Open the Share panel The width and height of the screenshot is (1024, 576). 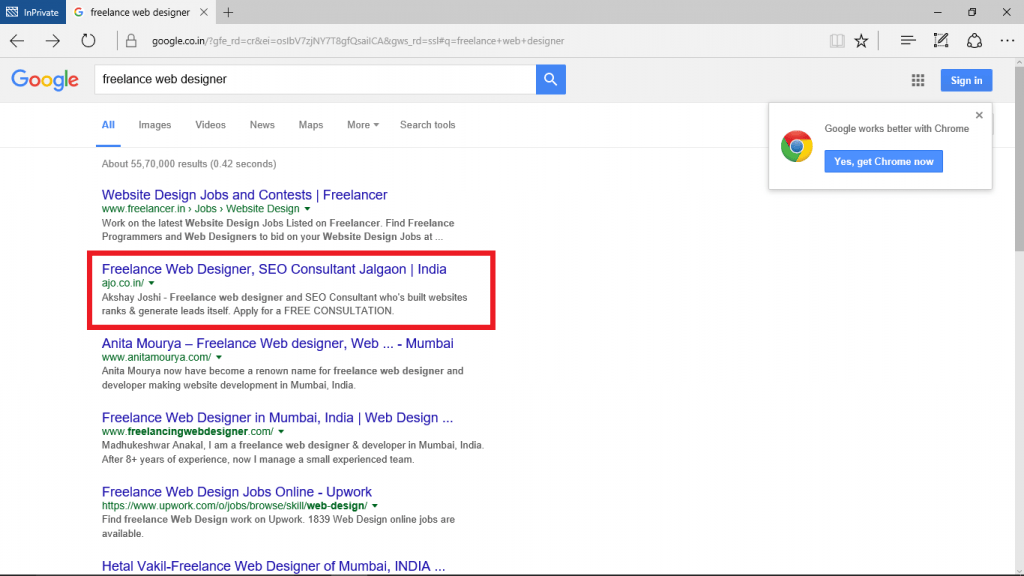[974, 40]
